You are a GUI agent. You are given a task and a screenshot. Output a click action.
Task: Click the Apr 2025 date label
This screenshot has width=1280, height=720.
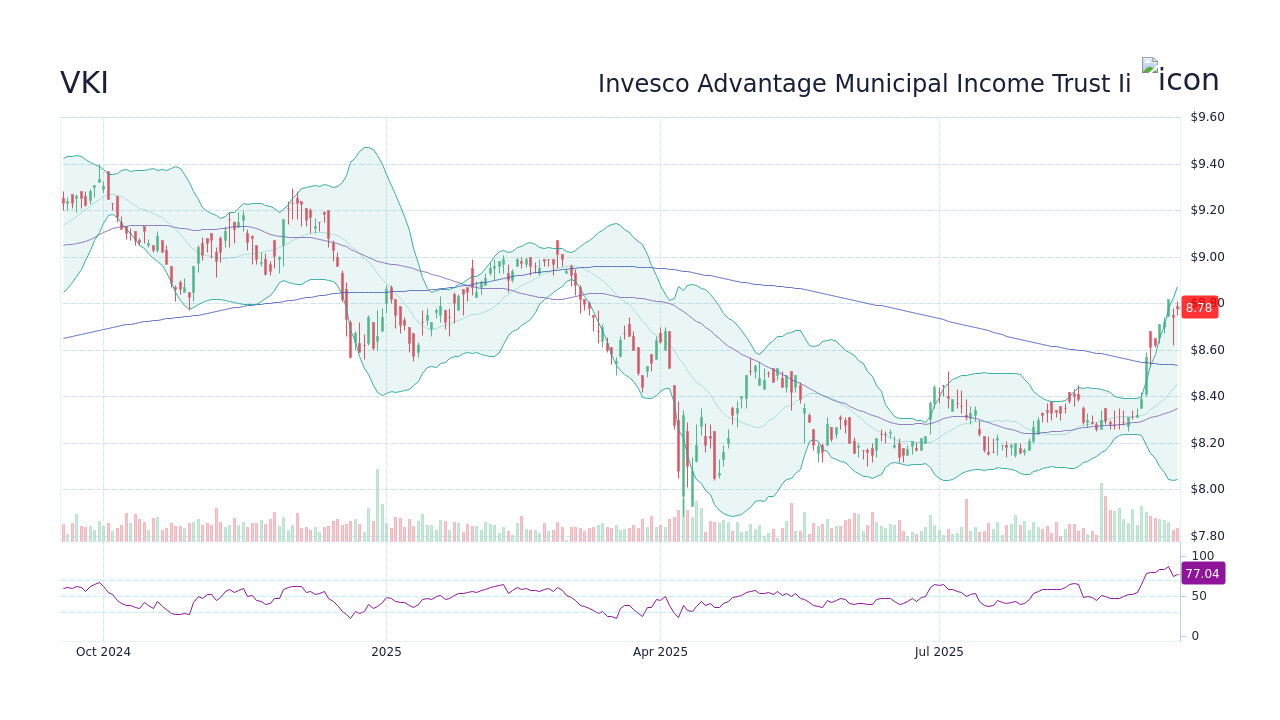click(x=660, y=652)
